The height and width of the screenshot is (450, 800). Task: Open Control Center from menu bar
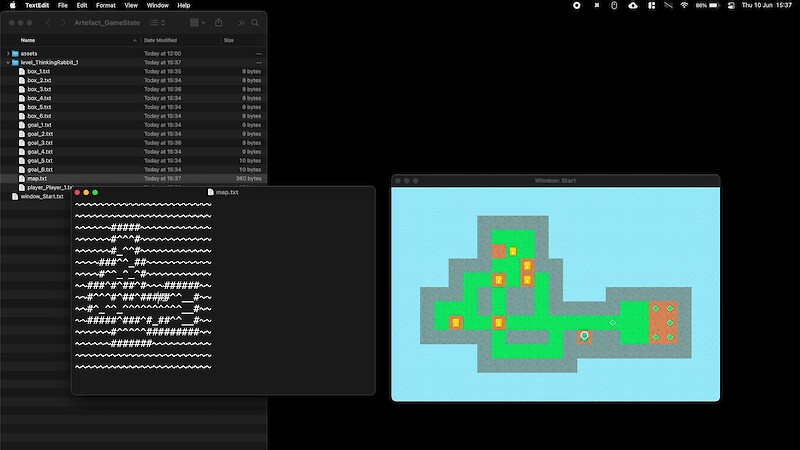pos(731,5)
